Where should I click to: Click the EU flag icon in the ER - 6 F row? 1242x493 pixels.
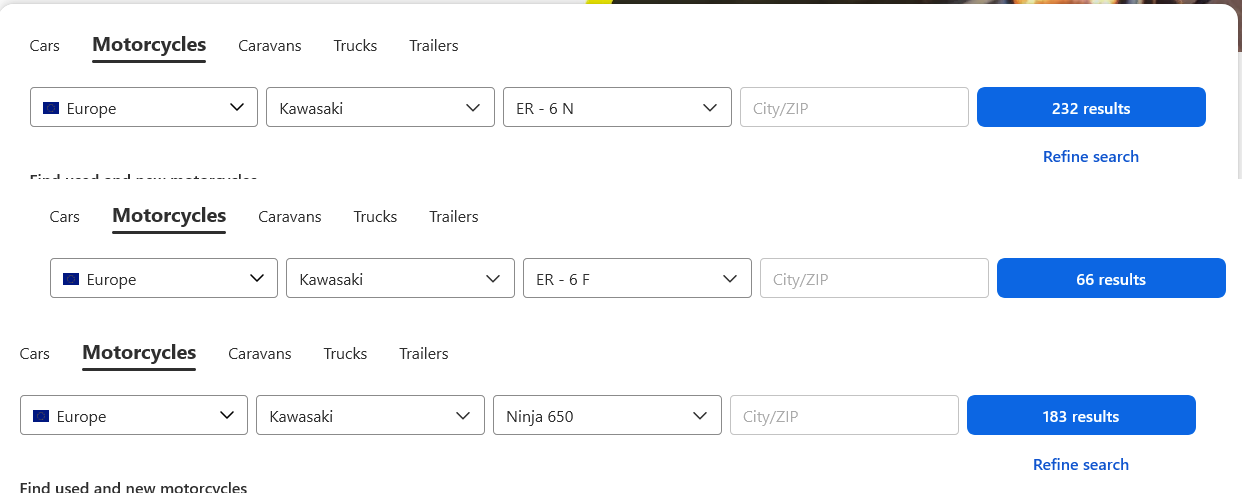[x=71, y=279]
